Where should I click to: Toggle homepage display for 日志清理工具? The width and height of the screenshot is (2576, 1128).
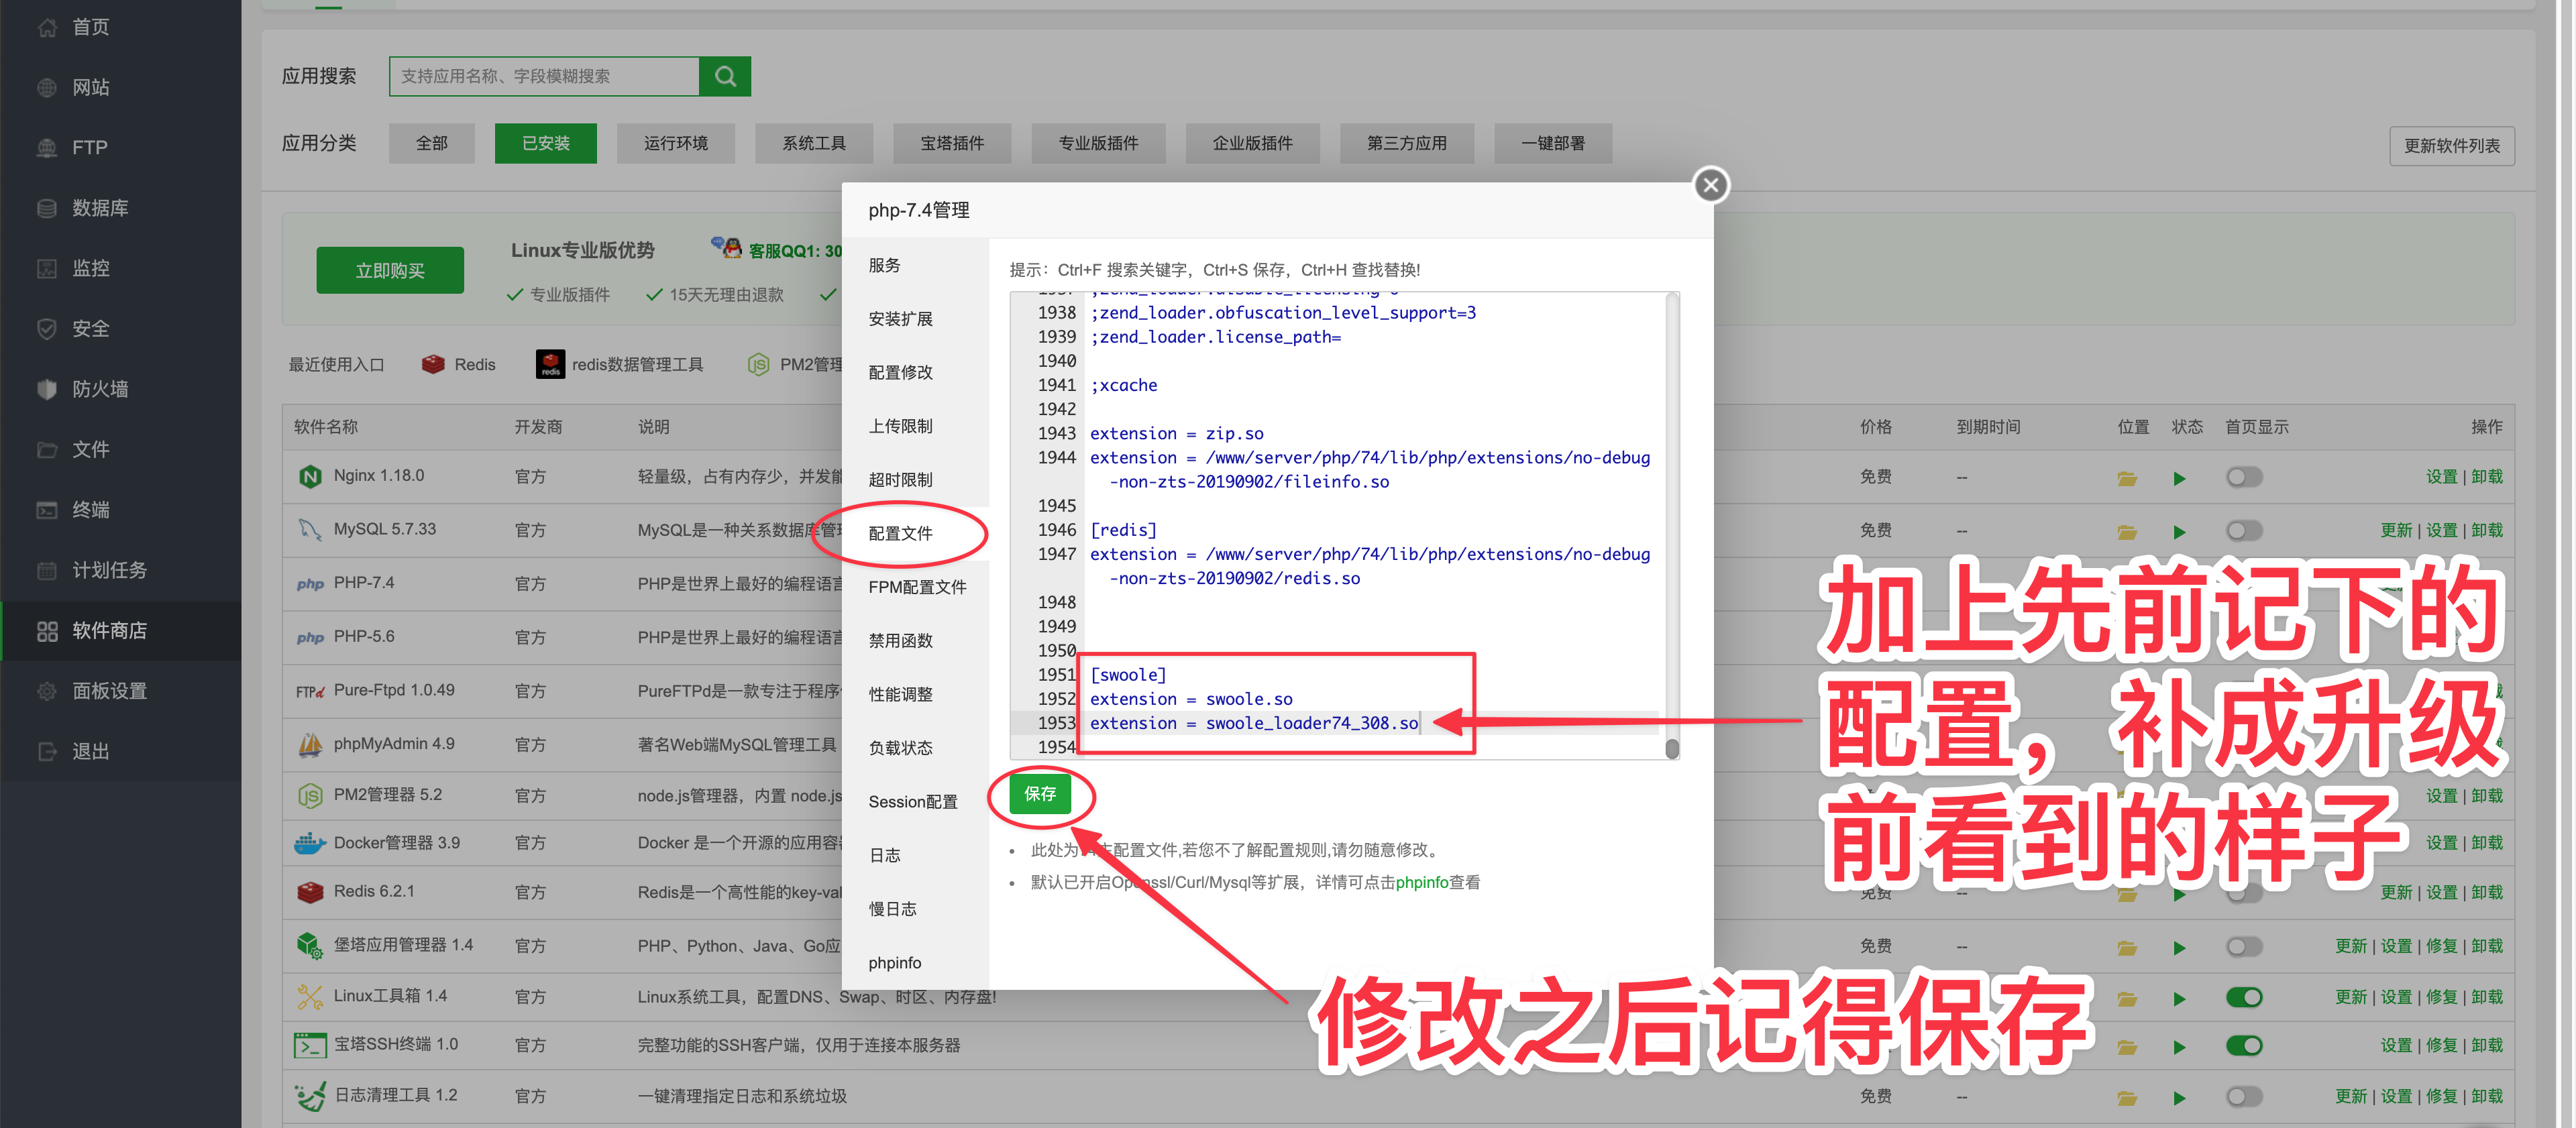[2244, 1097]
